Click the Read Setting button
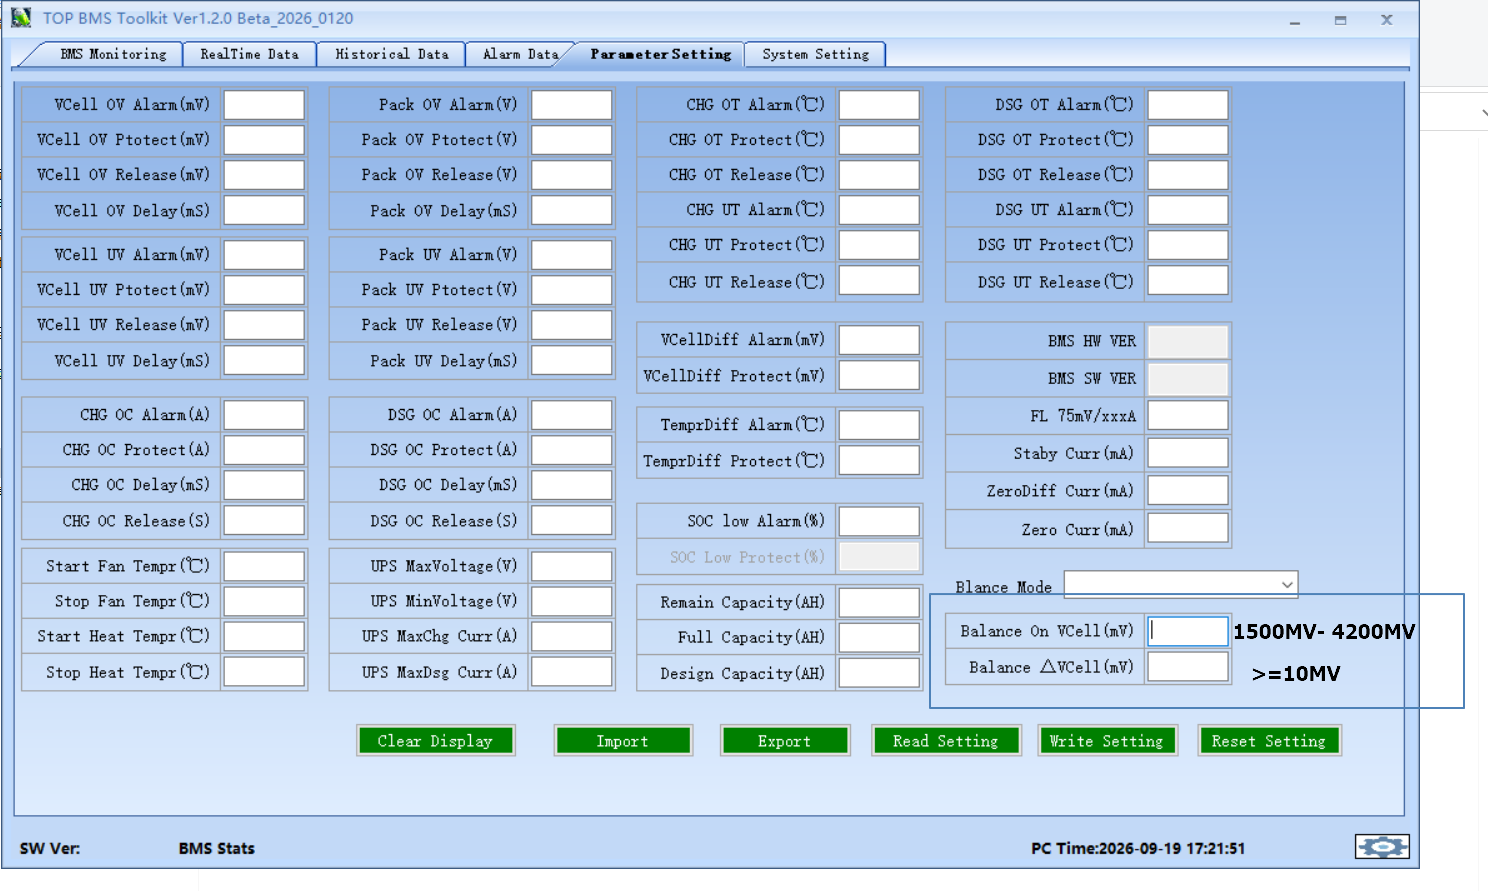 (x=945, y=741)
